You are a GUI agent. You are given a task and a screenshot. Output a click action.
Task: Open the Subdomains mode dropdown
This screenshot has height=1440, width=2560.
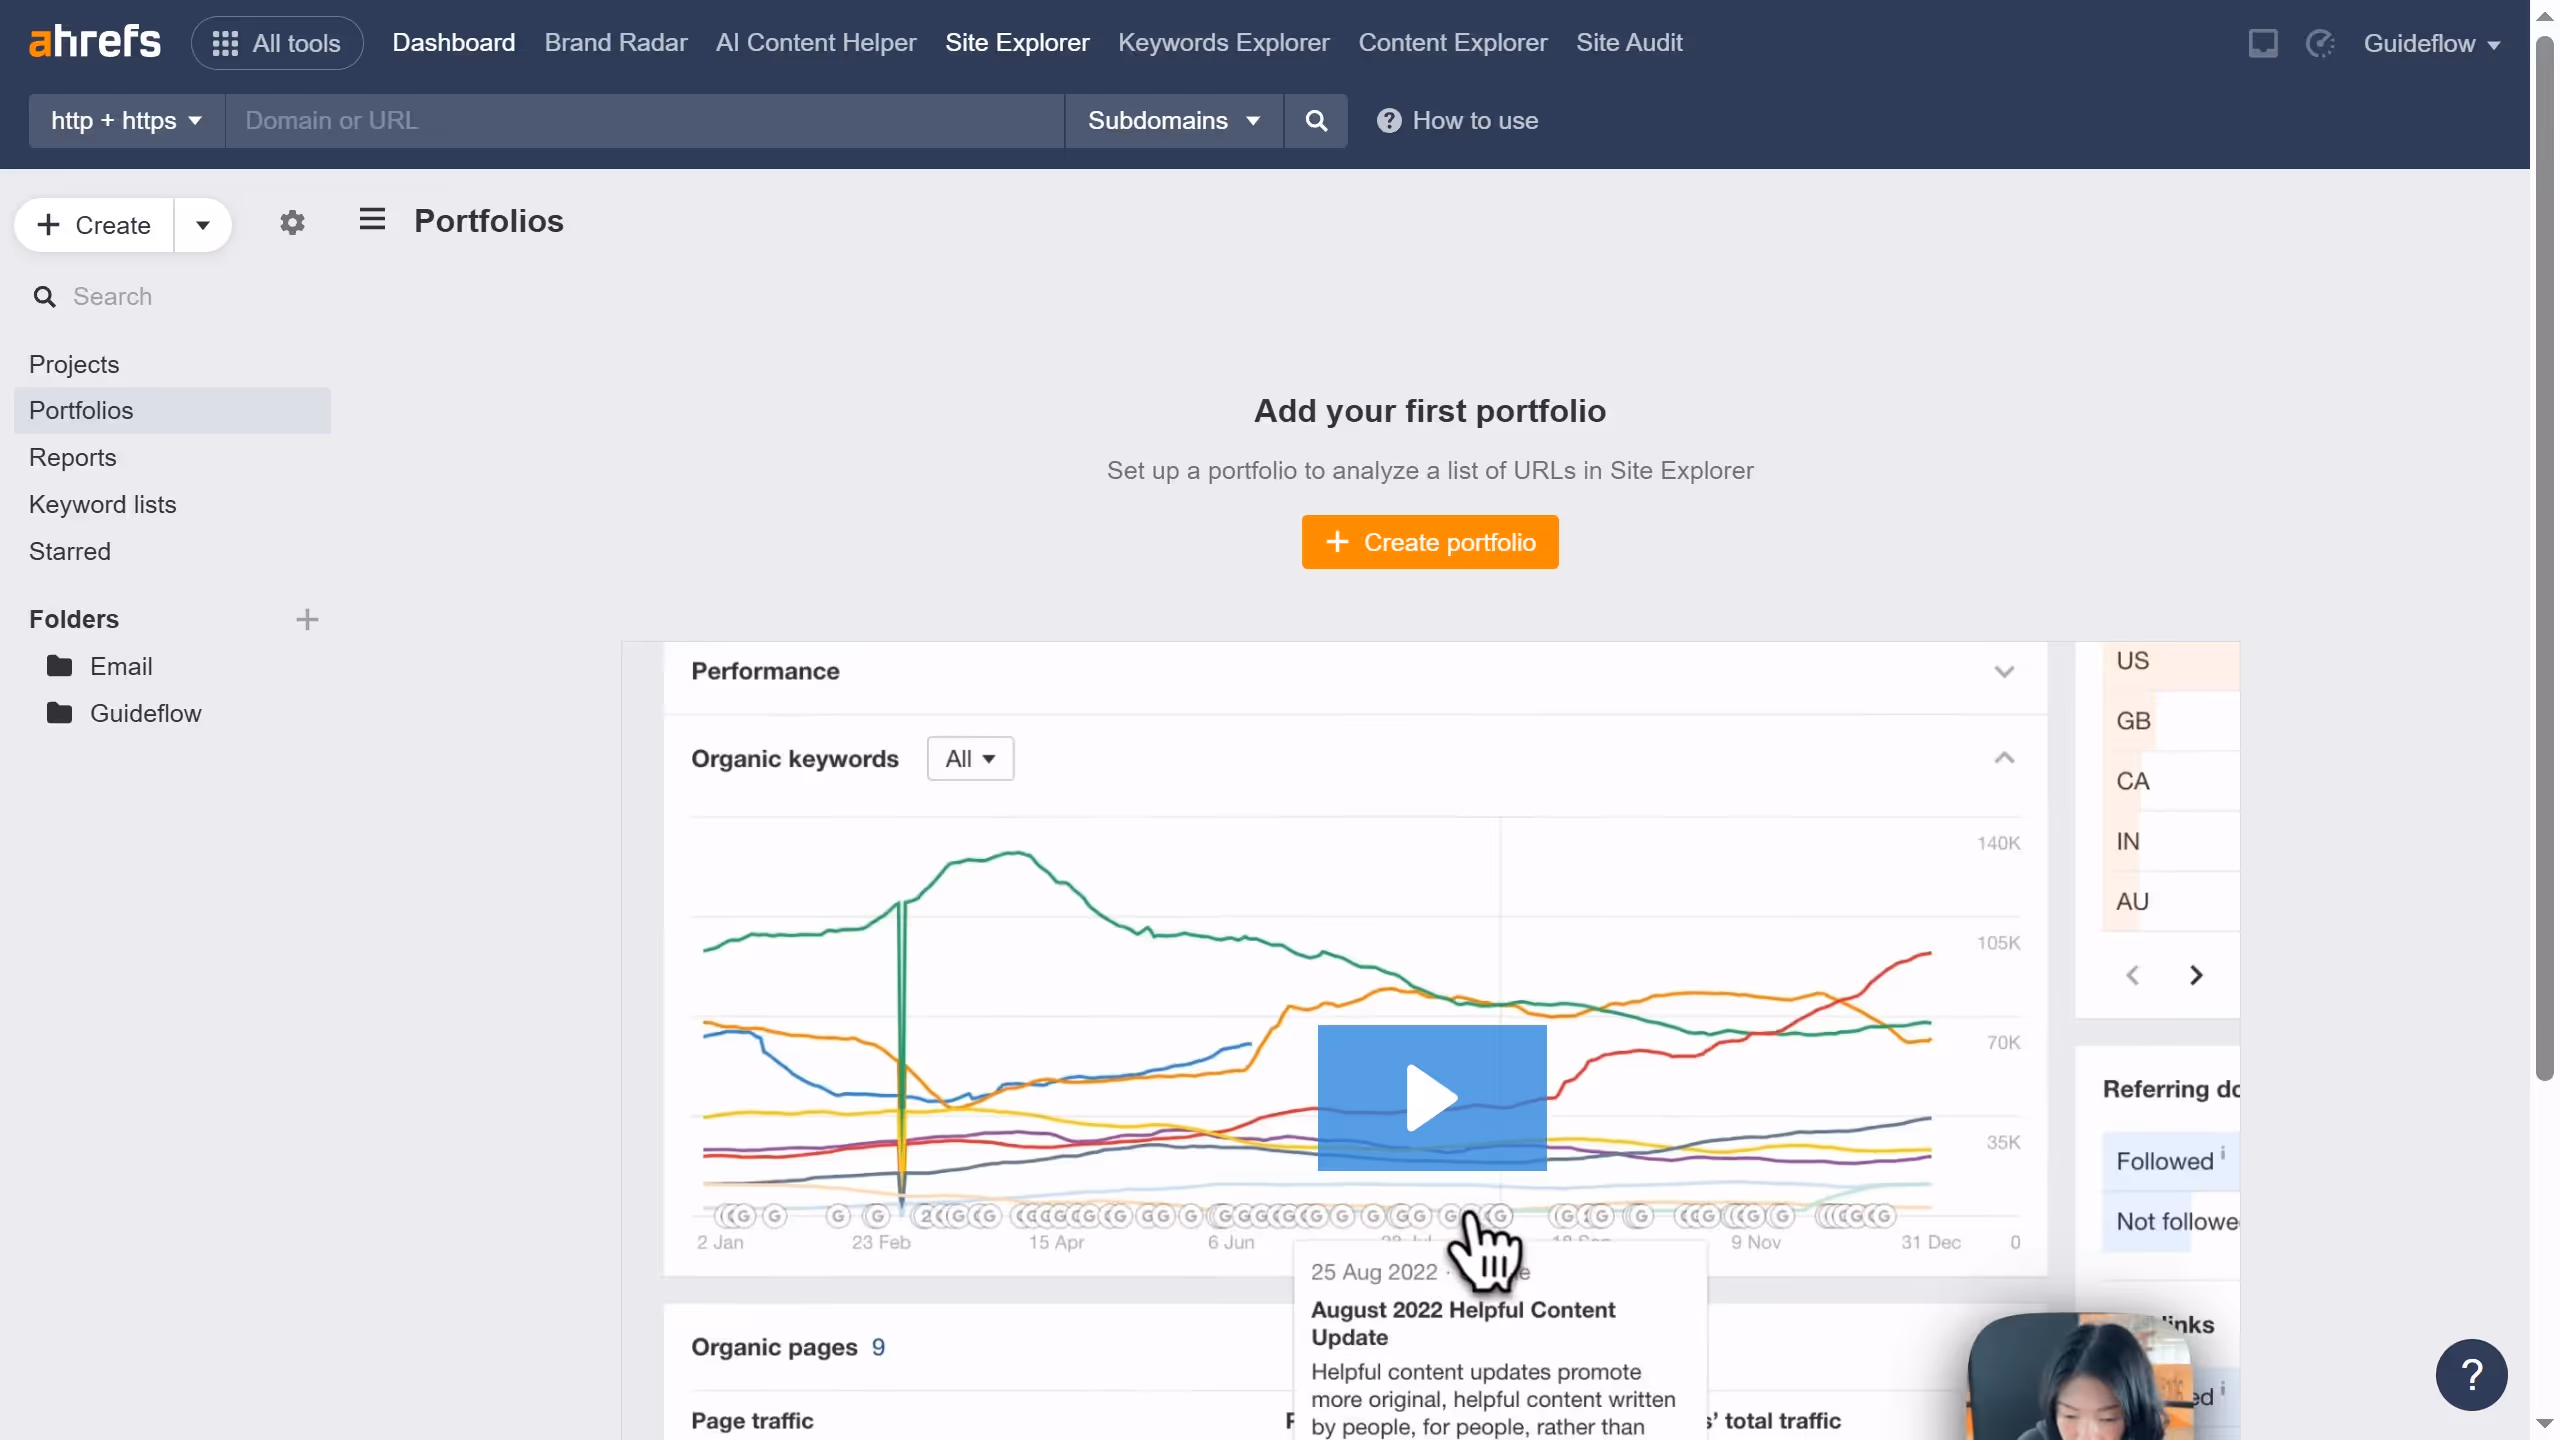[x=1173, y=121]
